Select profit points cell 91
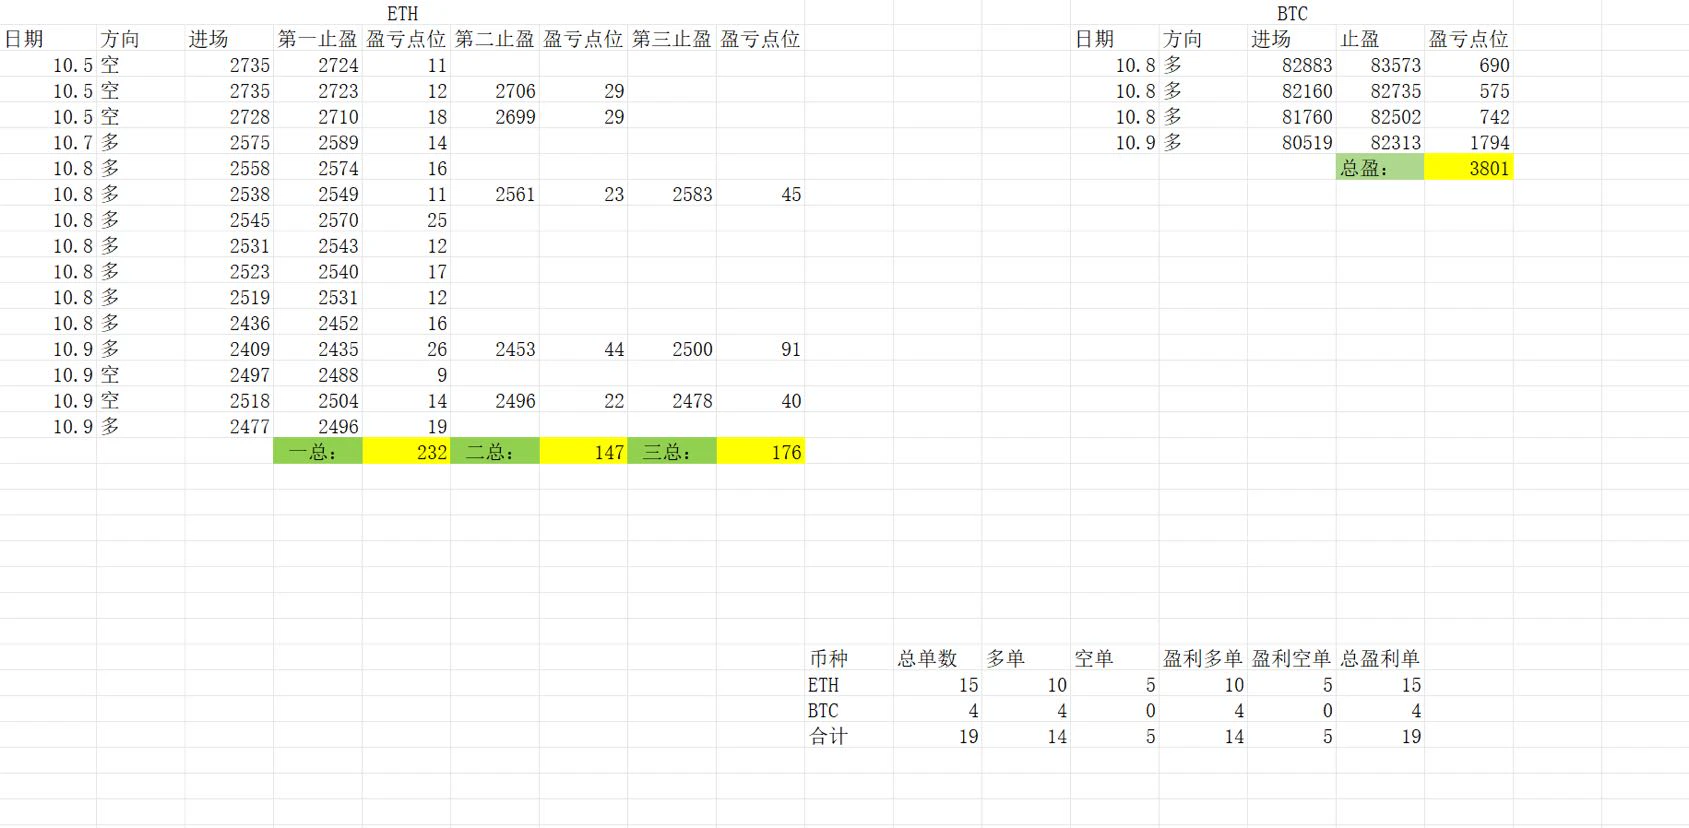The image size is (1689, 828). pyautogui.click(x=760, y=349)
